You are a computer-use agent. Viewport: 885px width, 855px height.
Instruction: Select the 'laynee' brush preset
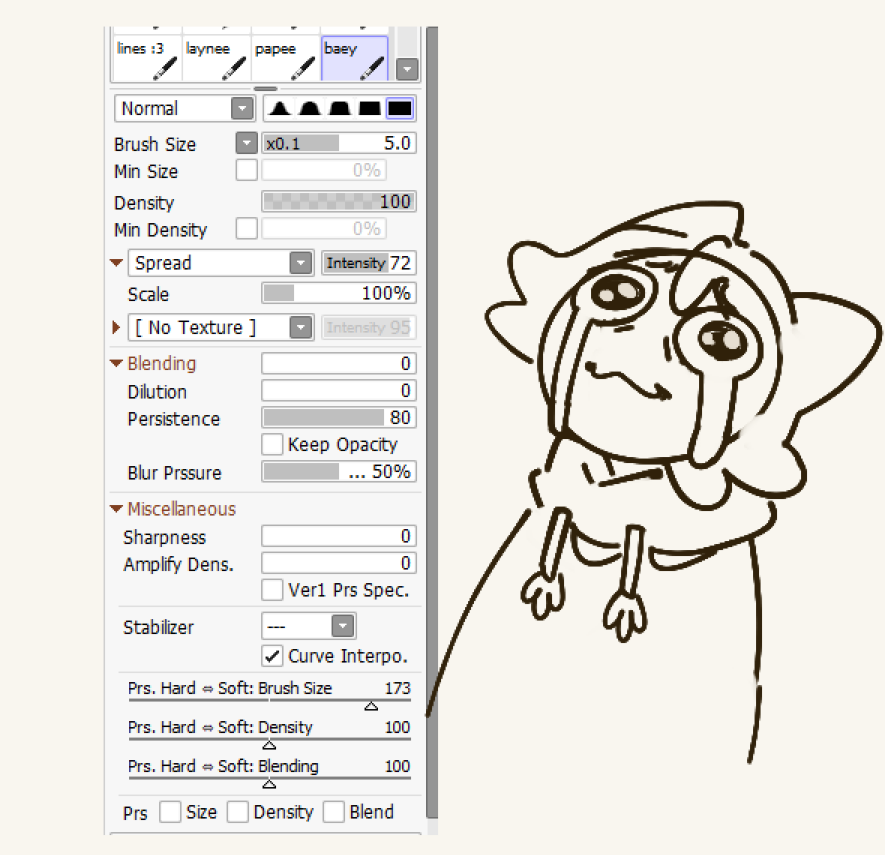coord(216,58)
